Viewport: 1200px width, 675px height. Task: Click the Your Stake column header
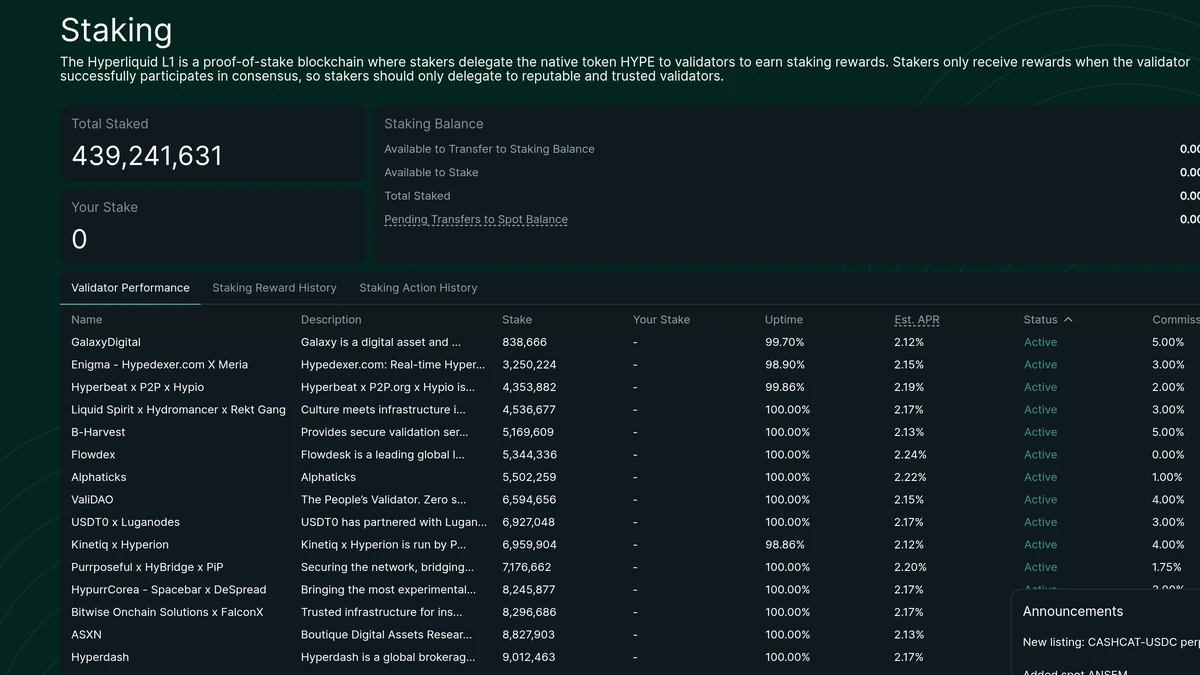pyautogui.click(x=661, y=320)
